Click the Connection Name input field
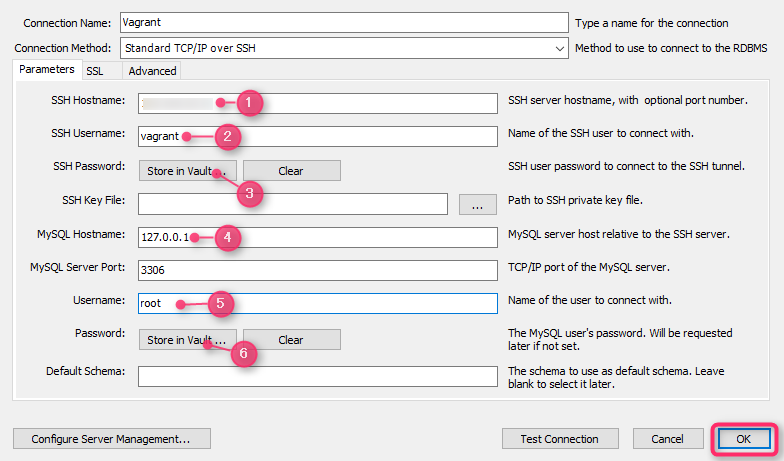The image size is (784, 461). pos(344,22)
